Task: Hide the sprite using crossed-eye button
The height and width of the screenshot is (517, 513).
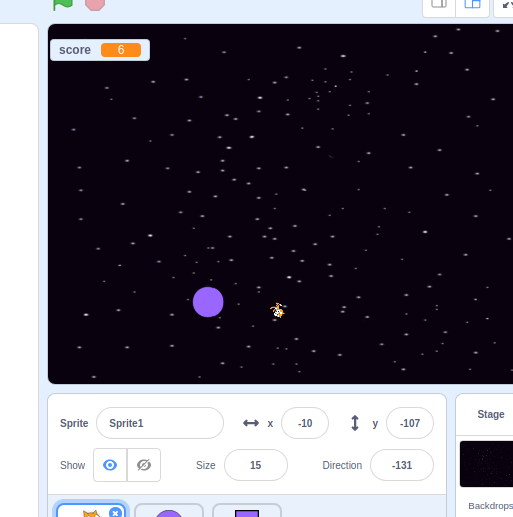Action: tap(144, 465)
